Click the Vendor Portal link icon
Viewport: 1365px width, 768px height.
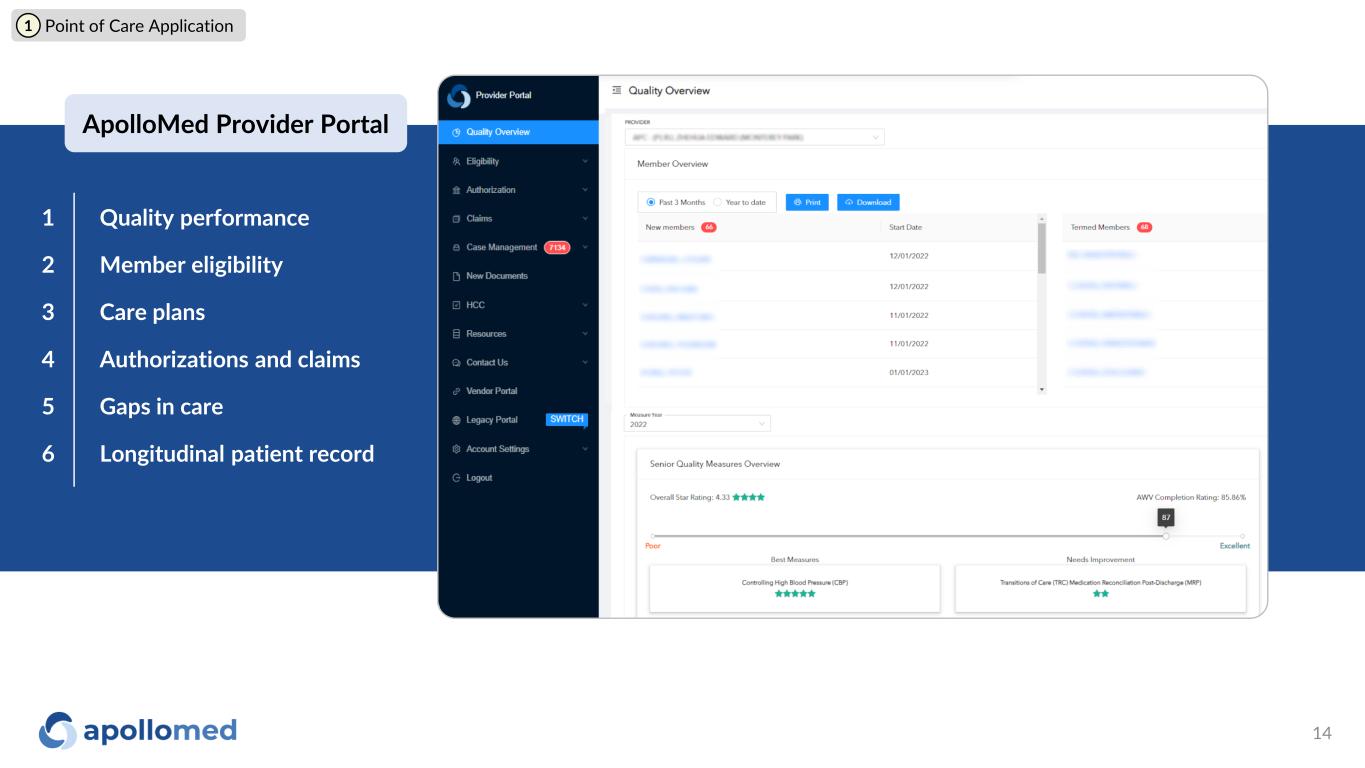[x=456, y=391]
